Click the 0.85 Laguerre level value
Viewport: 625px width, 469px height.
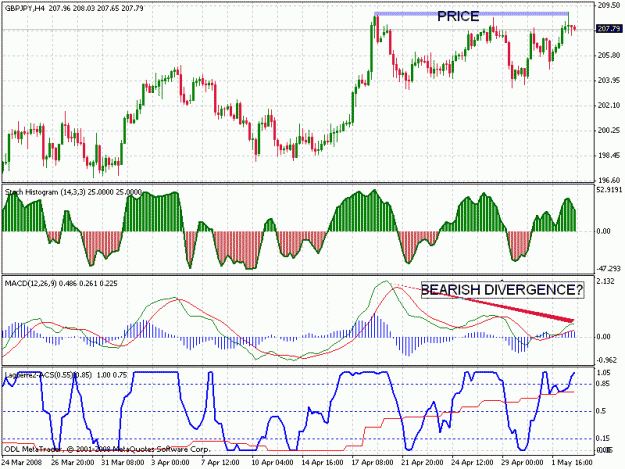click(605, 384)
